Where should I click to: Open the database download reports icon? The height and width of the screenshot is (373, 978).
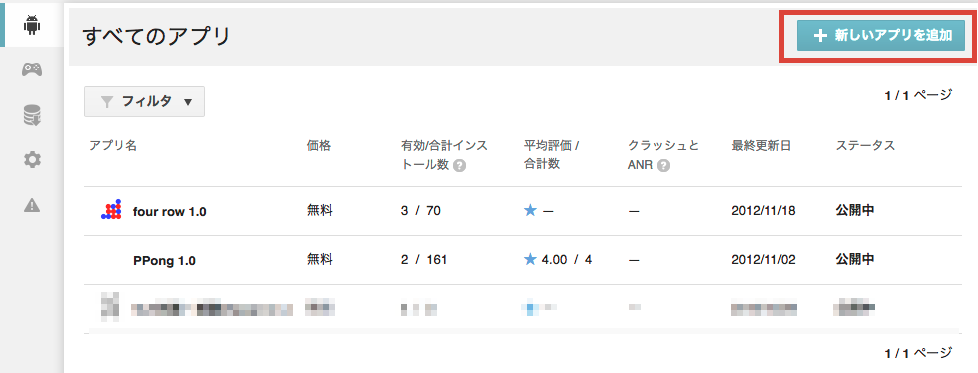(x=32, y=115)
